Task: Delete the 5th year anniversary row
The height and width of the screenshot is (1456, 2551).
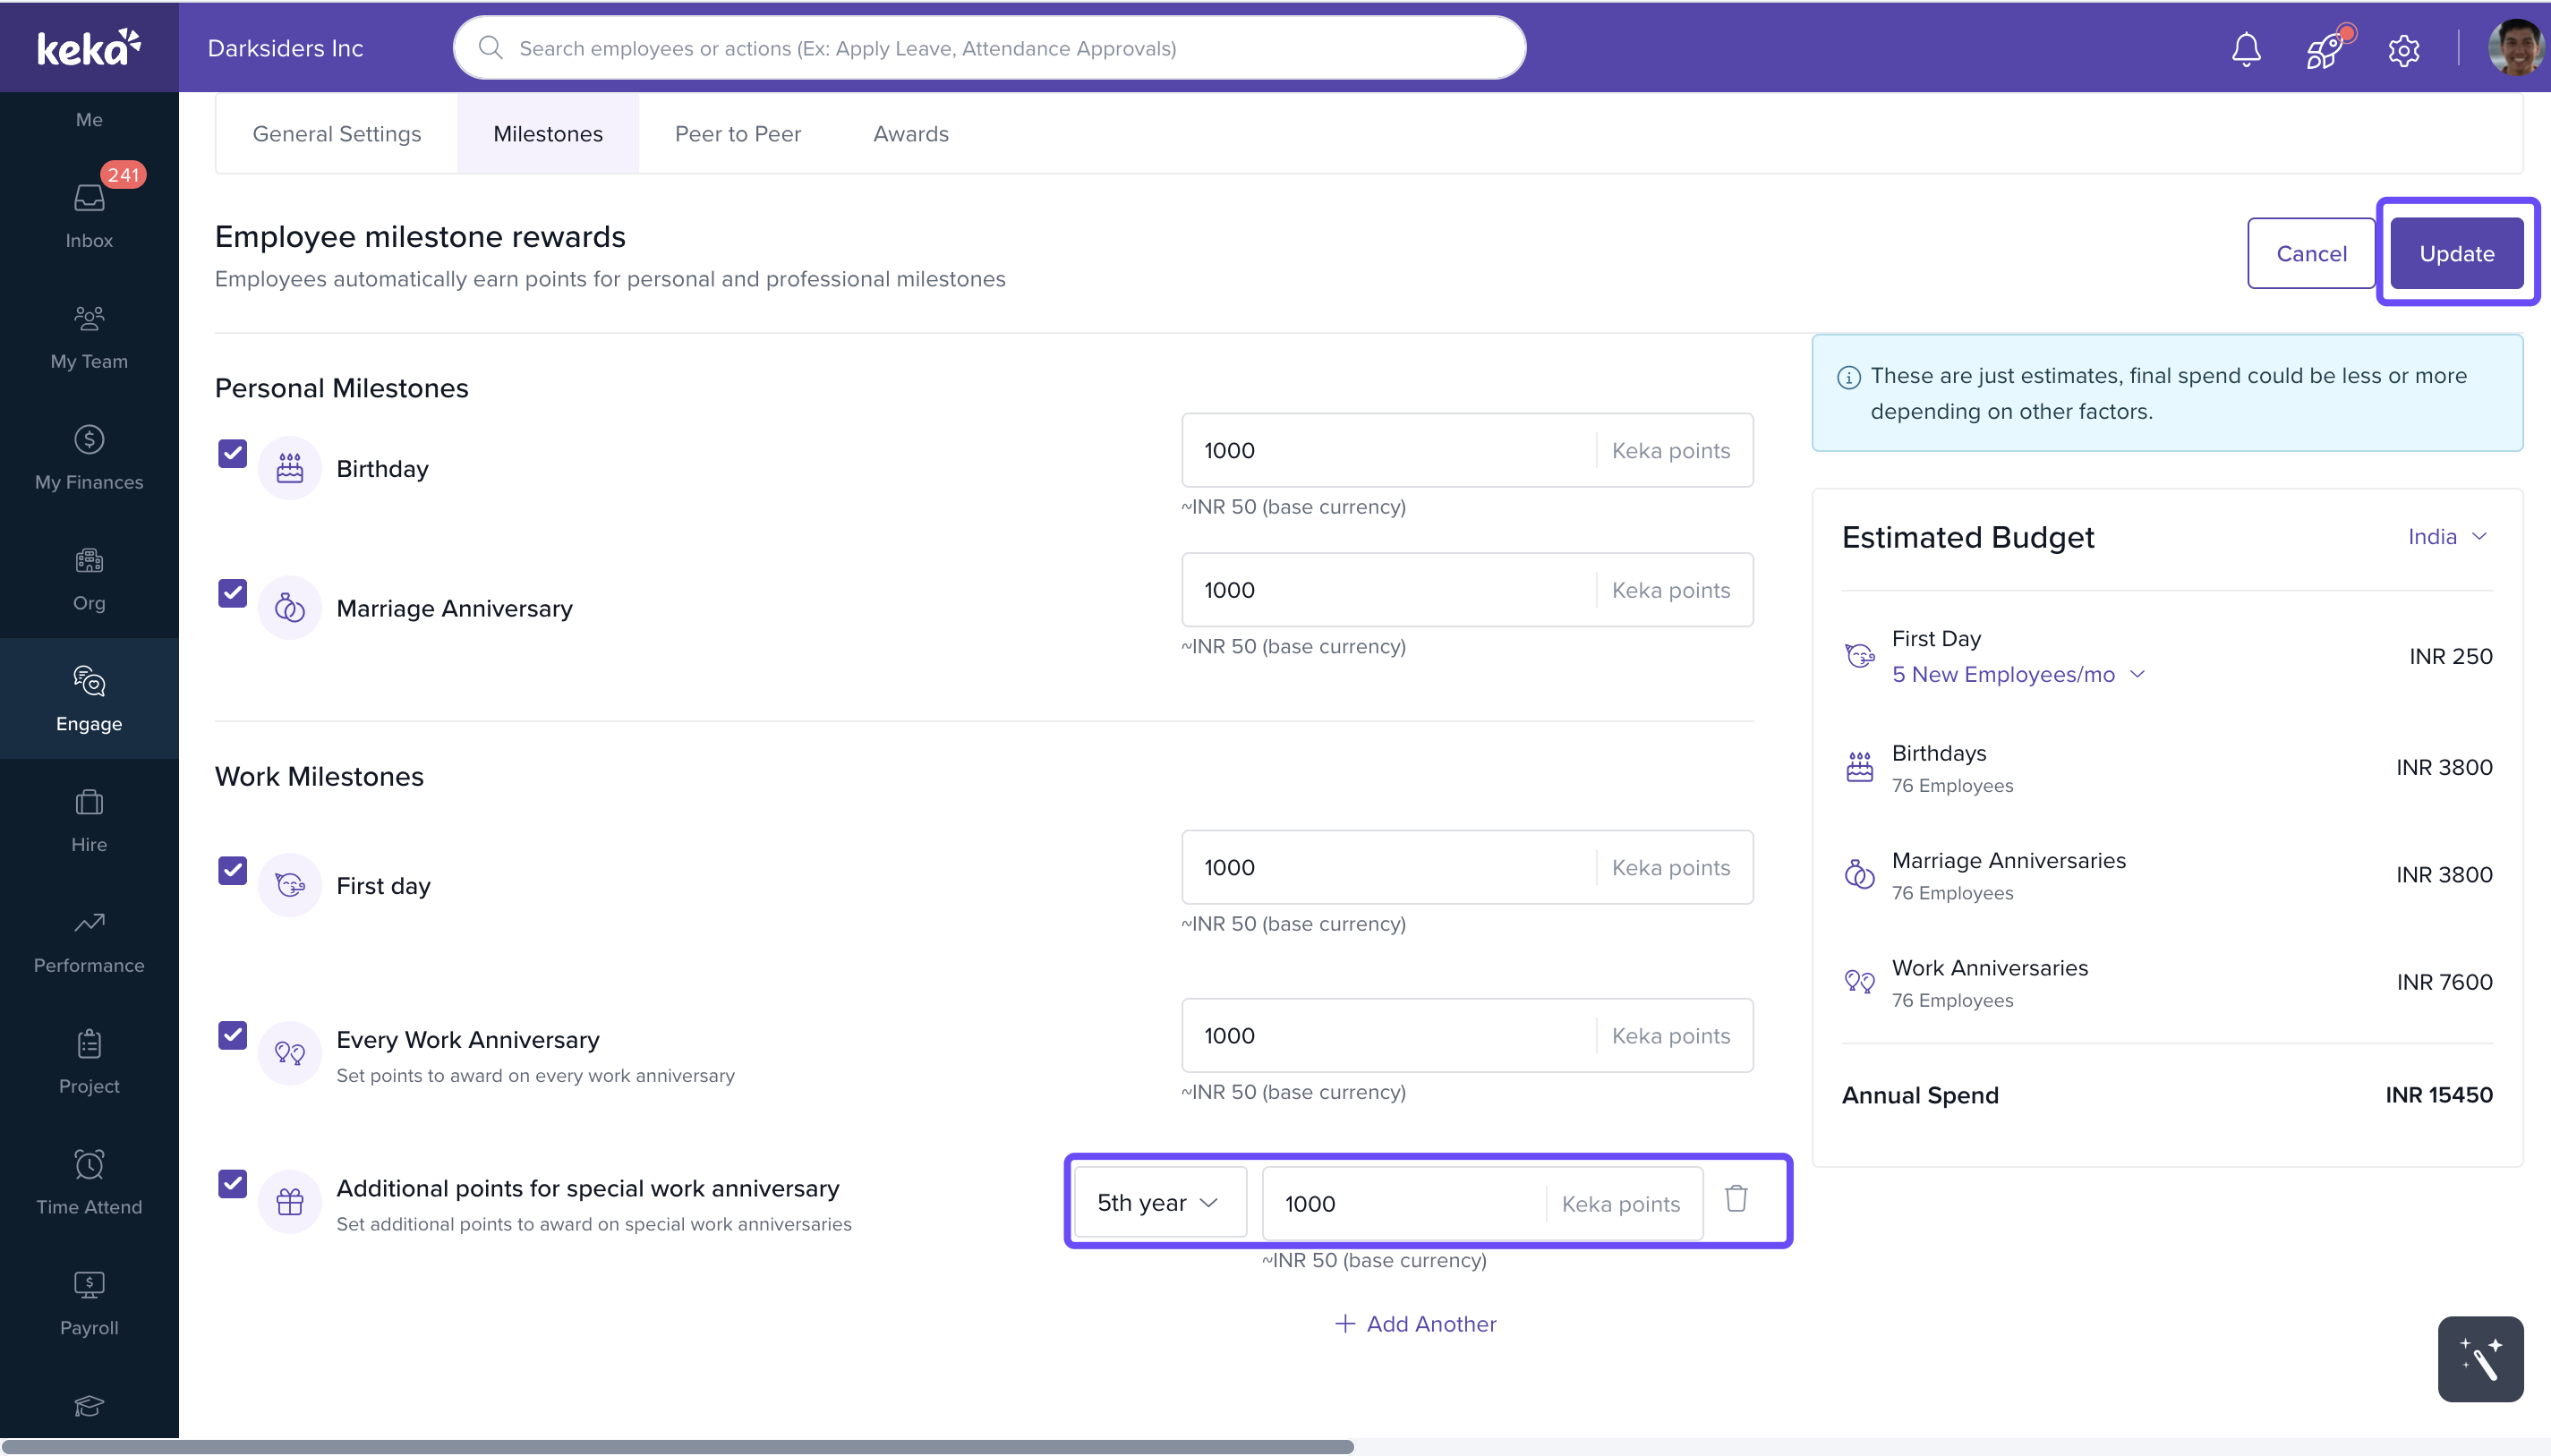Action: [1736, 1198]
